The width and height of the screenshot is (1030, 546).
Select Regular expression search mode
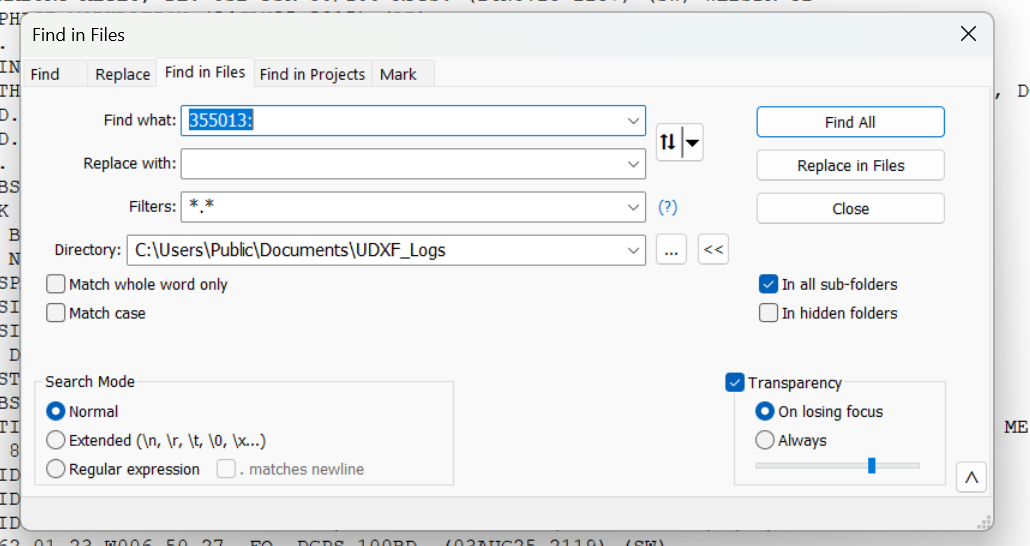[x=56, y=469]
